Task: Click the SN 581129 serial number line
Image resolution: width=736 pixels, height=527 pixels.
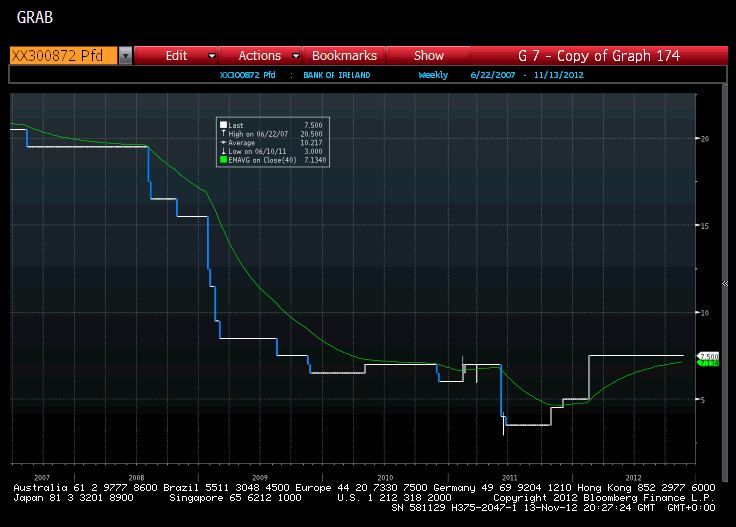Action: click(x=554, y=508)
